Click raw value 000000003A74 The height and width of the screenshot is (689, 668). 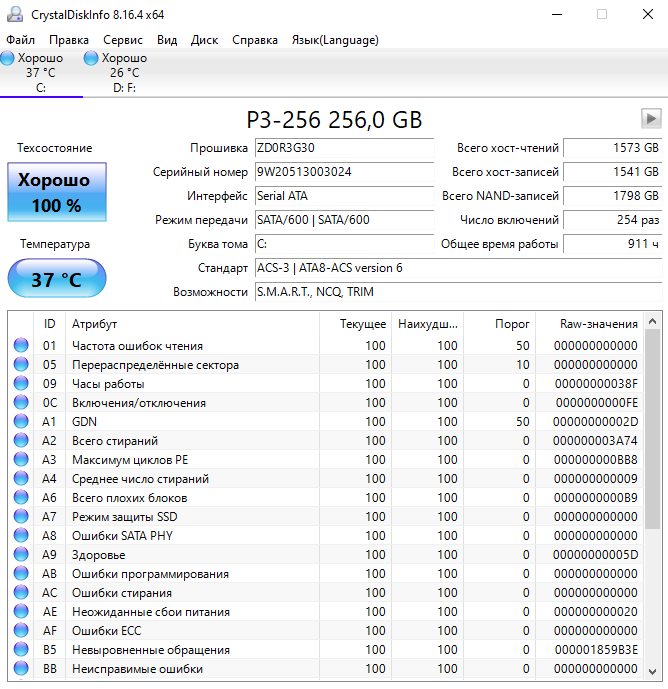coord(595,440)
